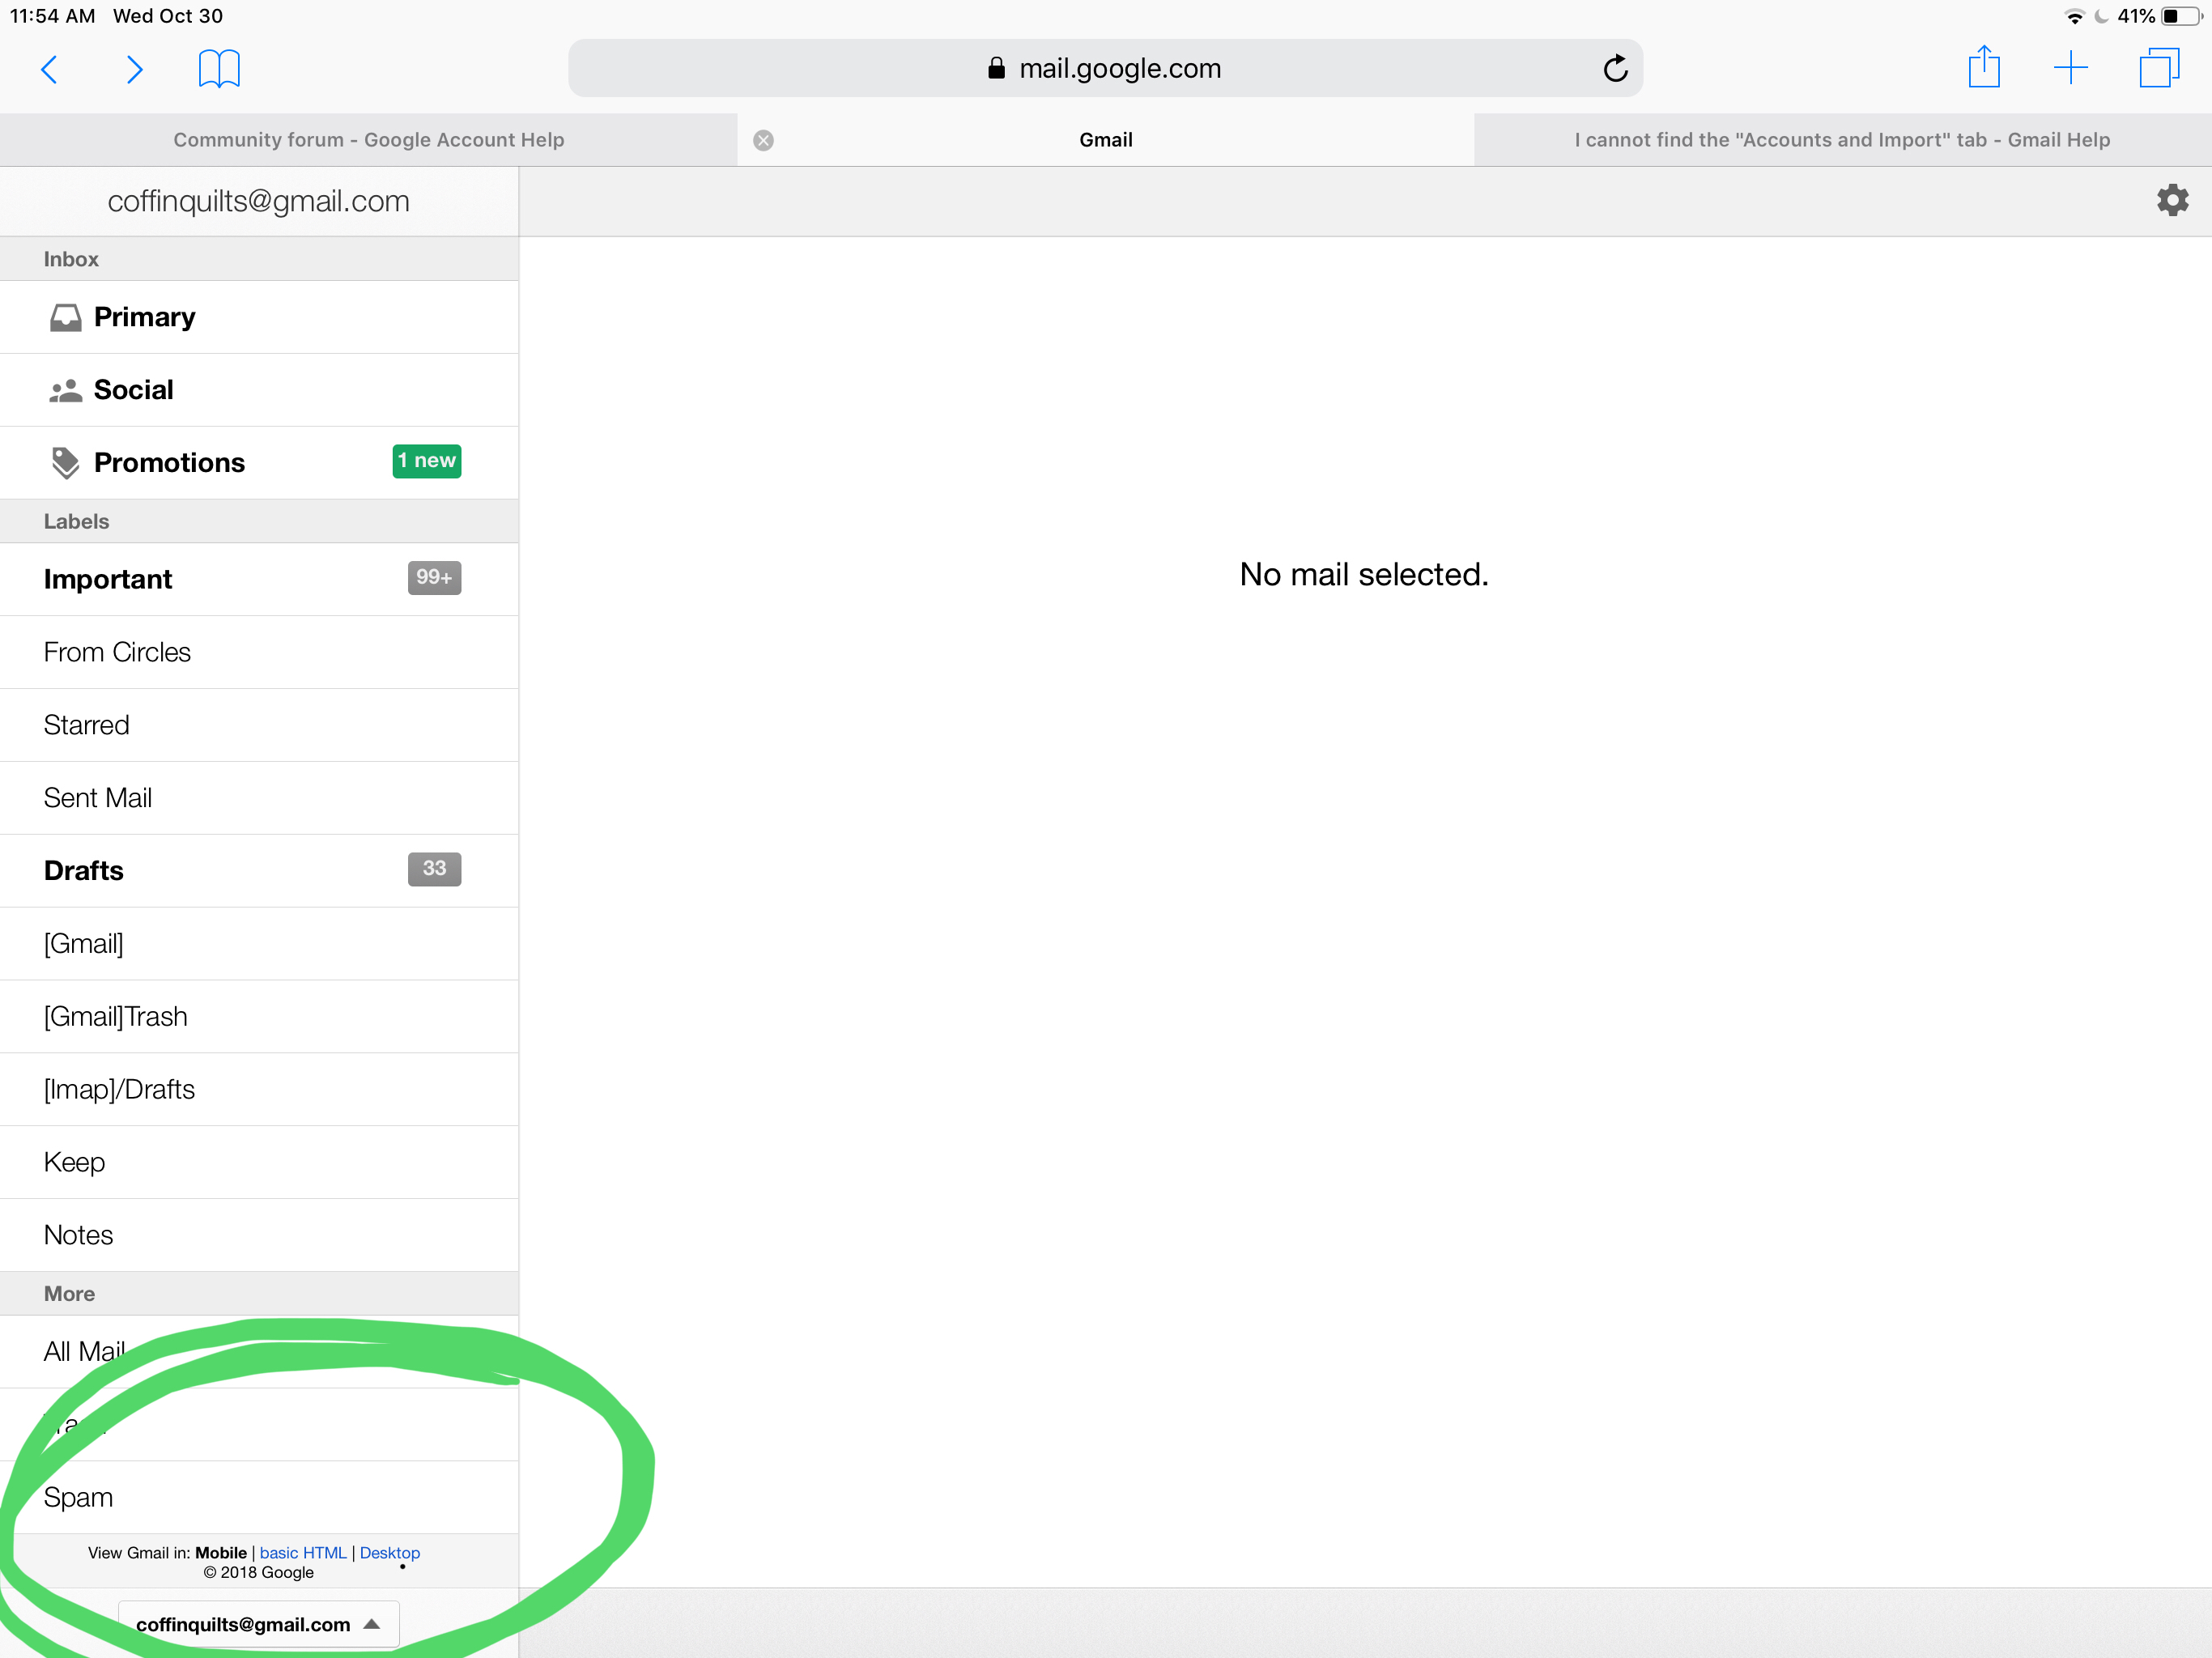
Task: Reload the page with the refresh icon
Action: 1616,68
